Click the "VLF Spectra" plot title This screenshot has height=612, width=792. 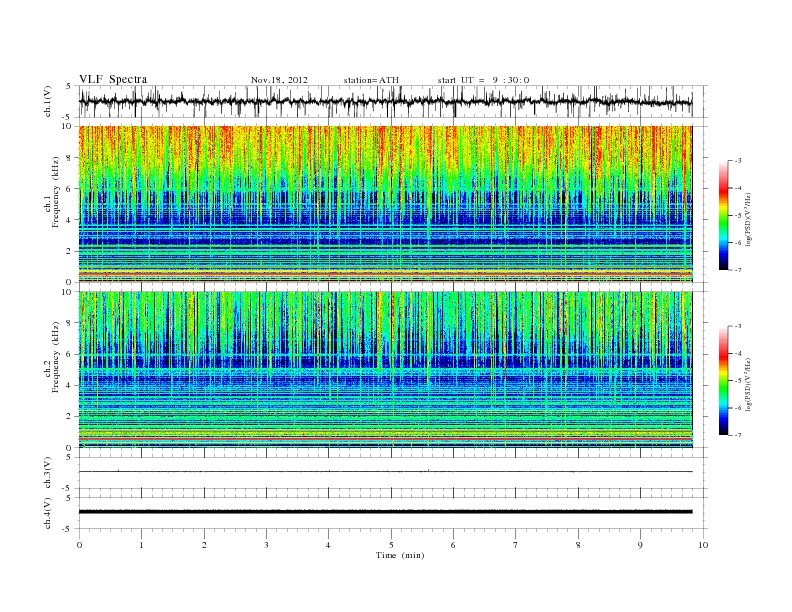pos(113,79)
